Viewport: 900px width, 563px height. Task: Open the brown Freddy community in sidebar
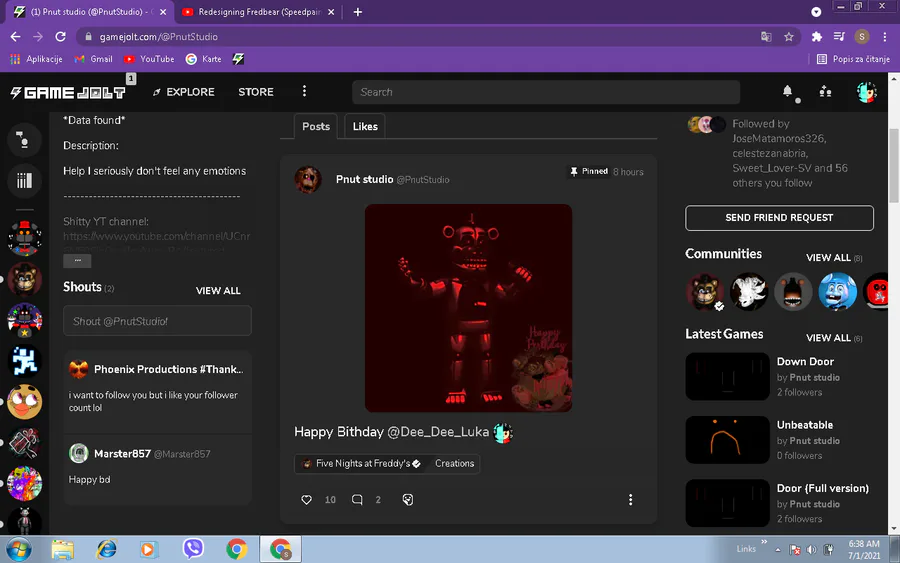click(x=24, y=278)
